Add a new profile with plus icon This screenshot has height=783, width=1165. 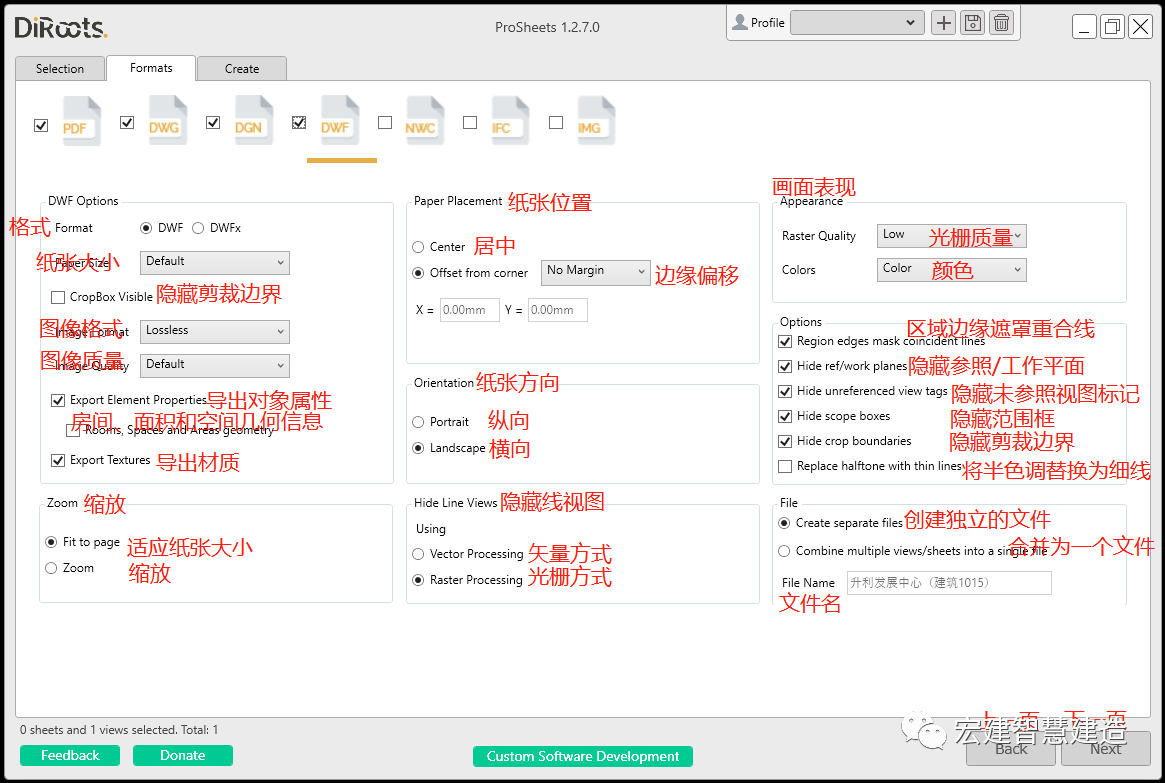(944, 23)
